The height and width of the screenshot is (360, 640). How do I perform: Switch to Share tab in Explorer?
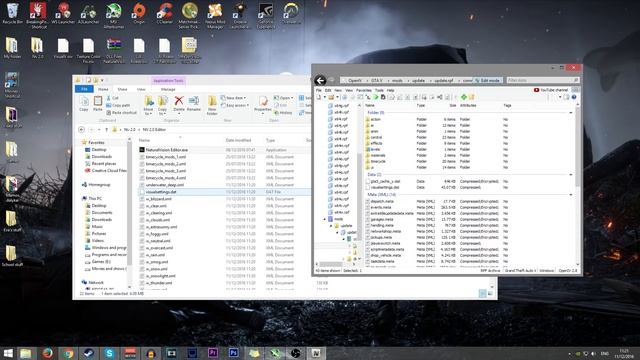point(122,89)
